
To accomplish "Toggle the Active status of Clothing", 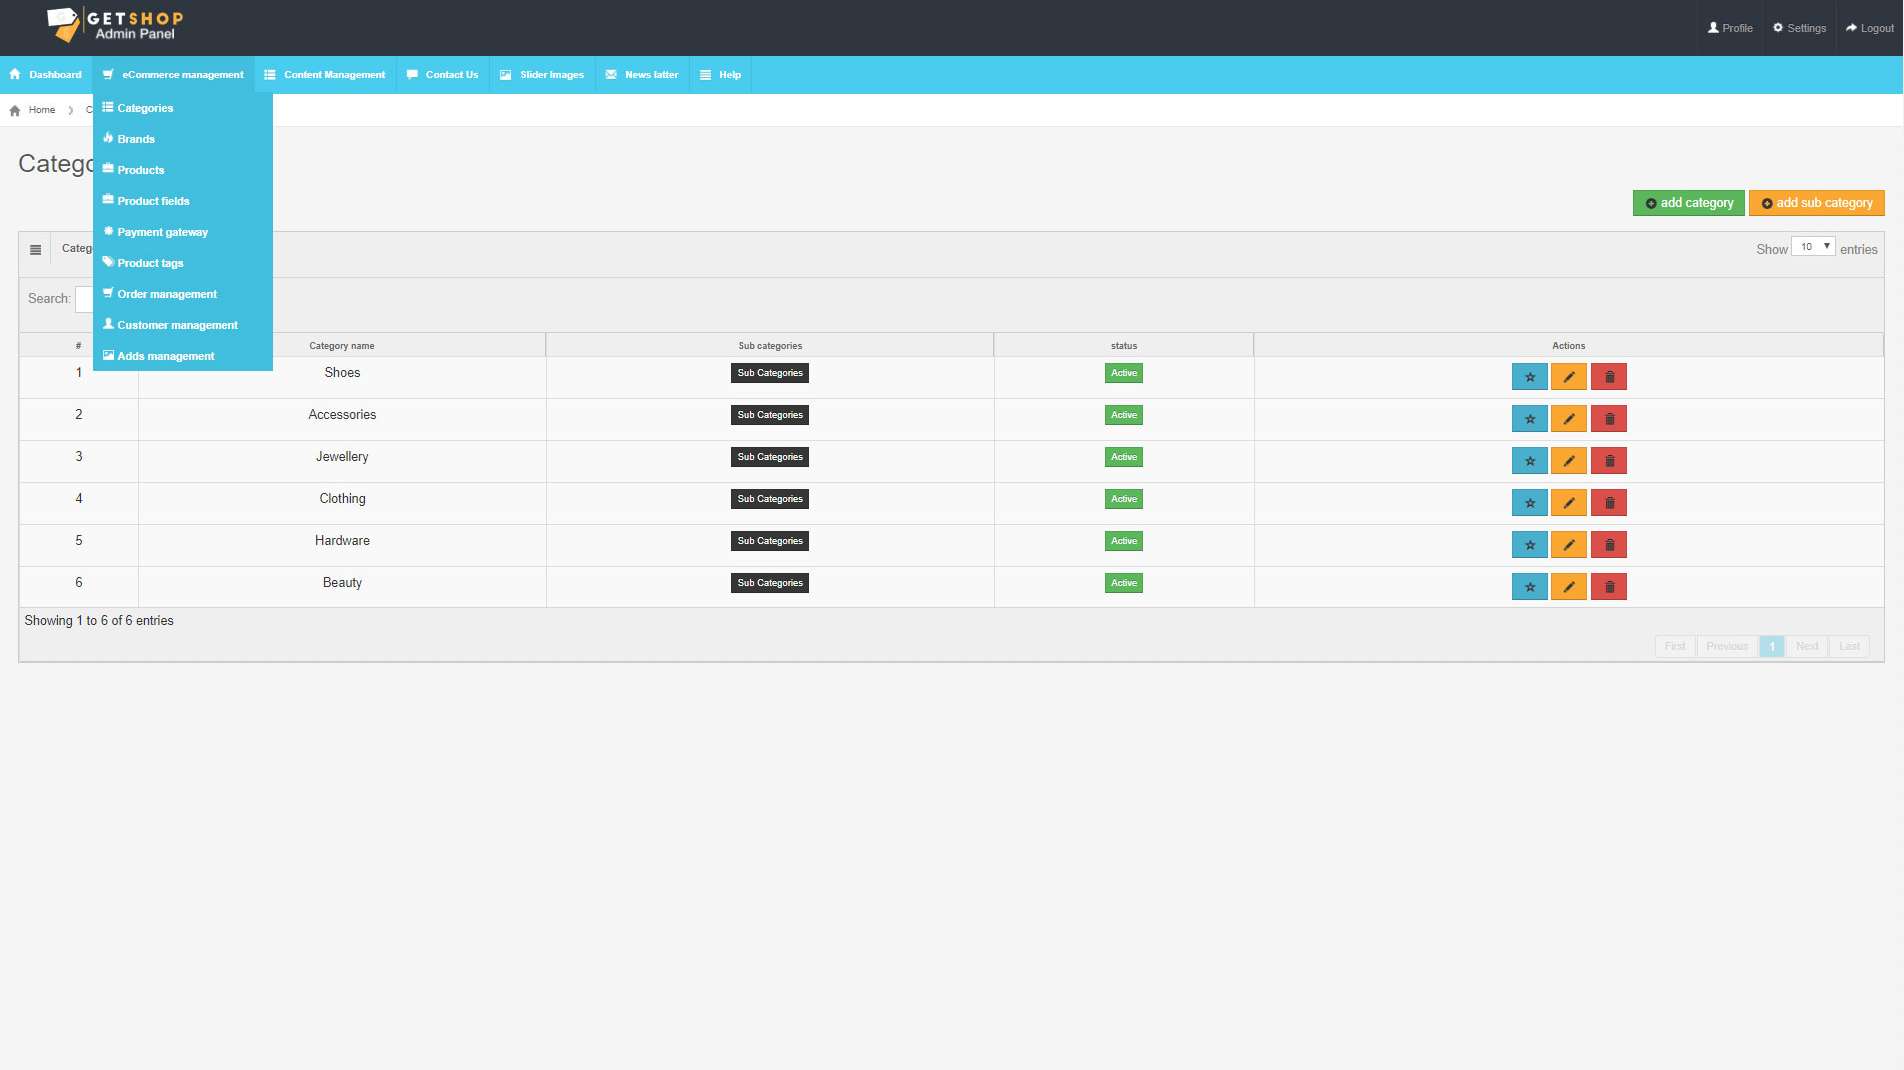I will click(x=1123, y=499).
